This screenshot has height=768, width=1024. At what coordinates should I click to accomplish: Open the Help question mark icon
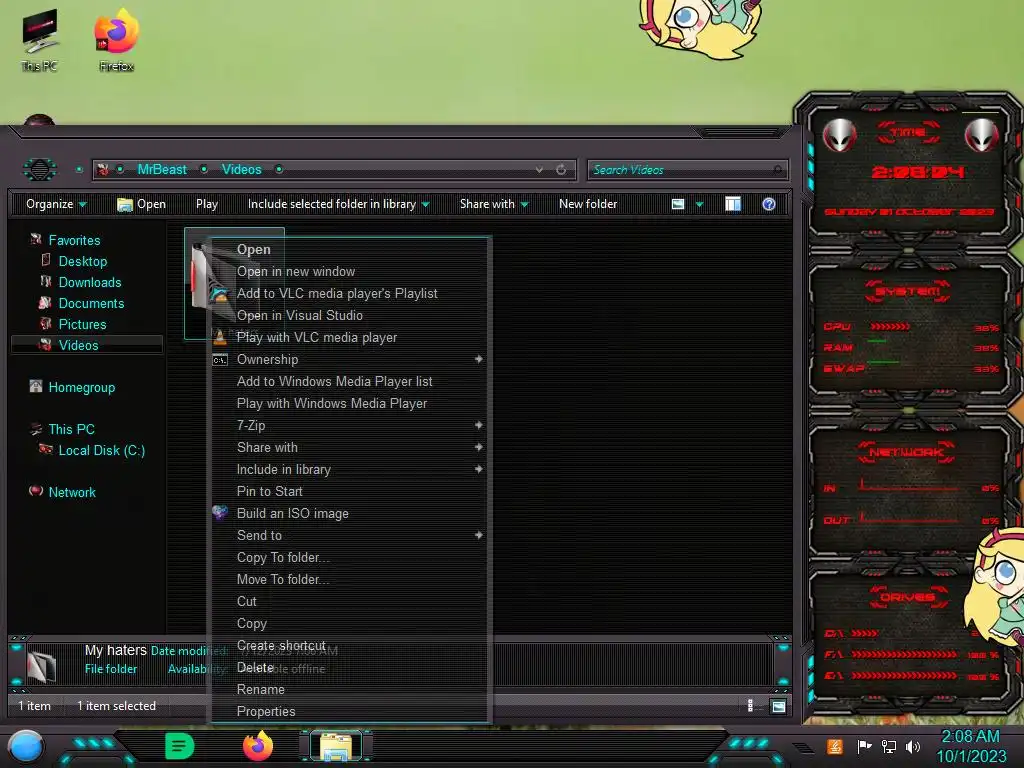tap(769, 204)
